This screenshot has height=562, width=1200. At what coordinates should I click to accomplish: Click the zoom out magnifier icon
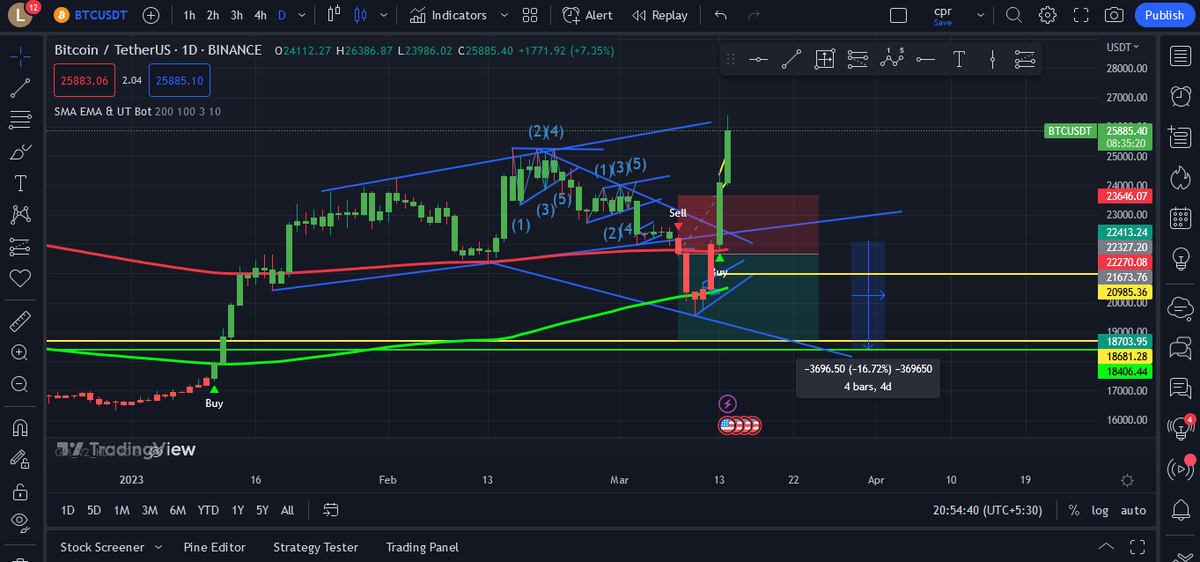coord(19,383)
